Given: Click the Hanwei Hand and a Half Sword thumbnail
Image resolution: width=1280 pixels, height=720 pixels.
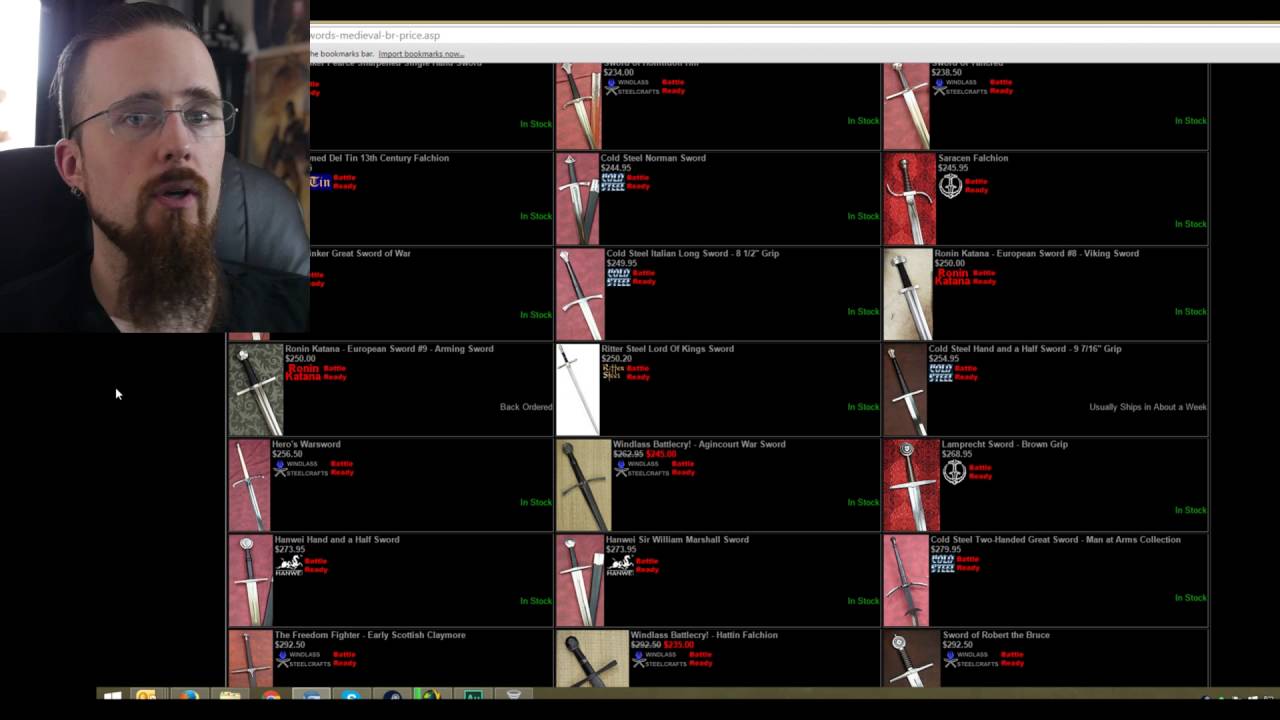Looking at the screenshot, I should point(250,581).
